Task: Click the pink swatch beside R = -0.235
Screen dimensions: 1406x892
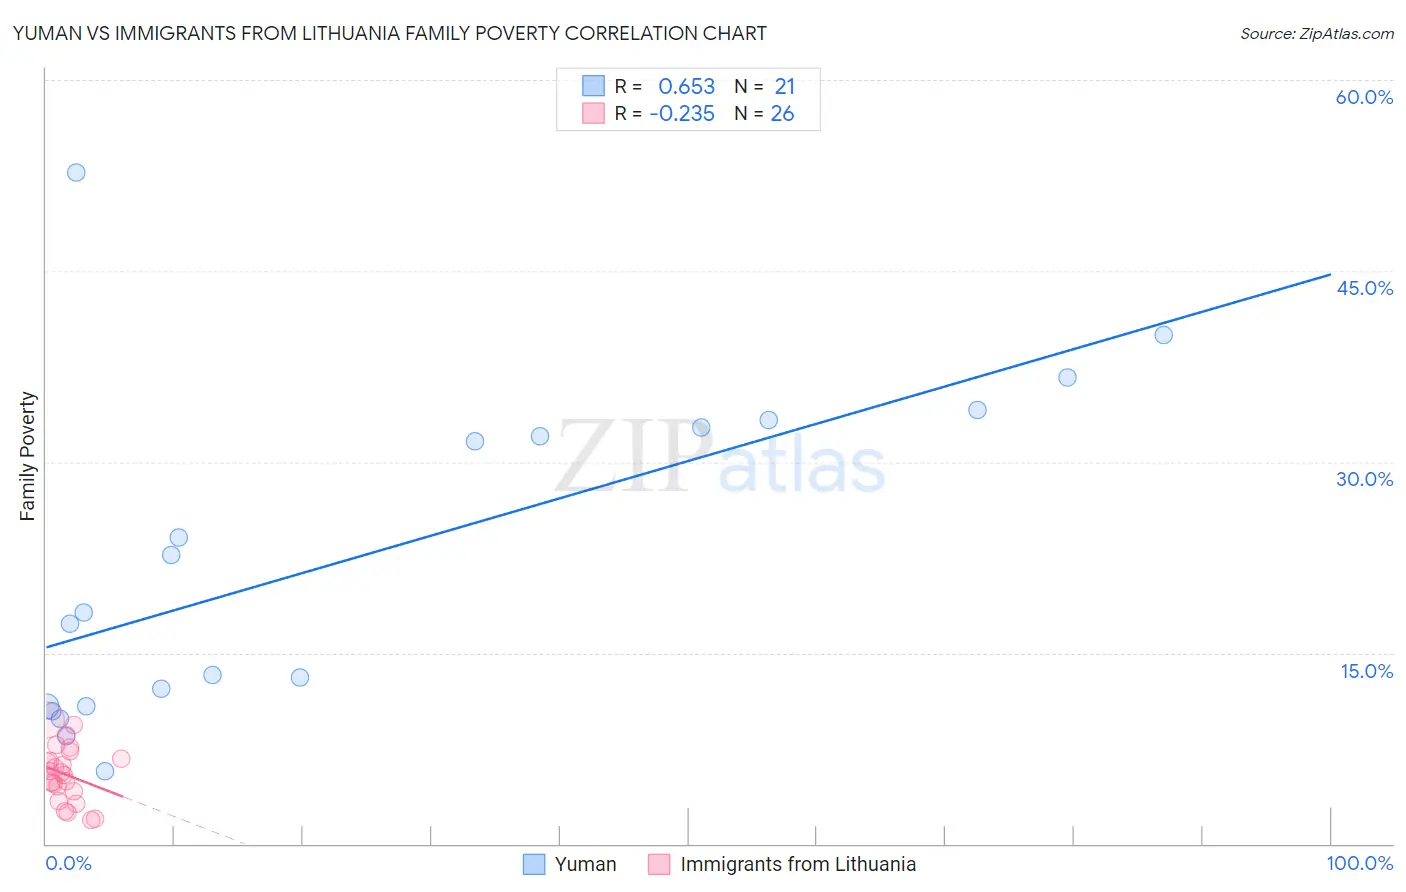Action: 593,113
